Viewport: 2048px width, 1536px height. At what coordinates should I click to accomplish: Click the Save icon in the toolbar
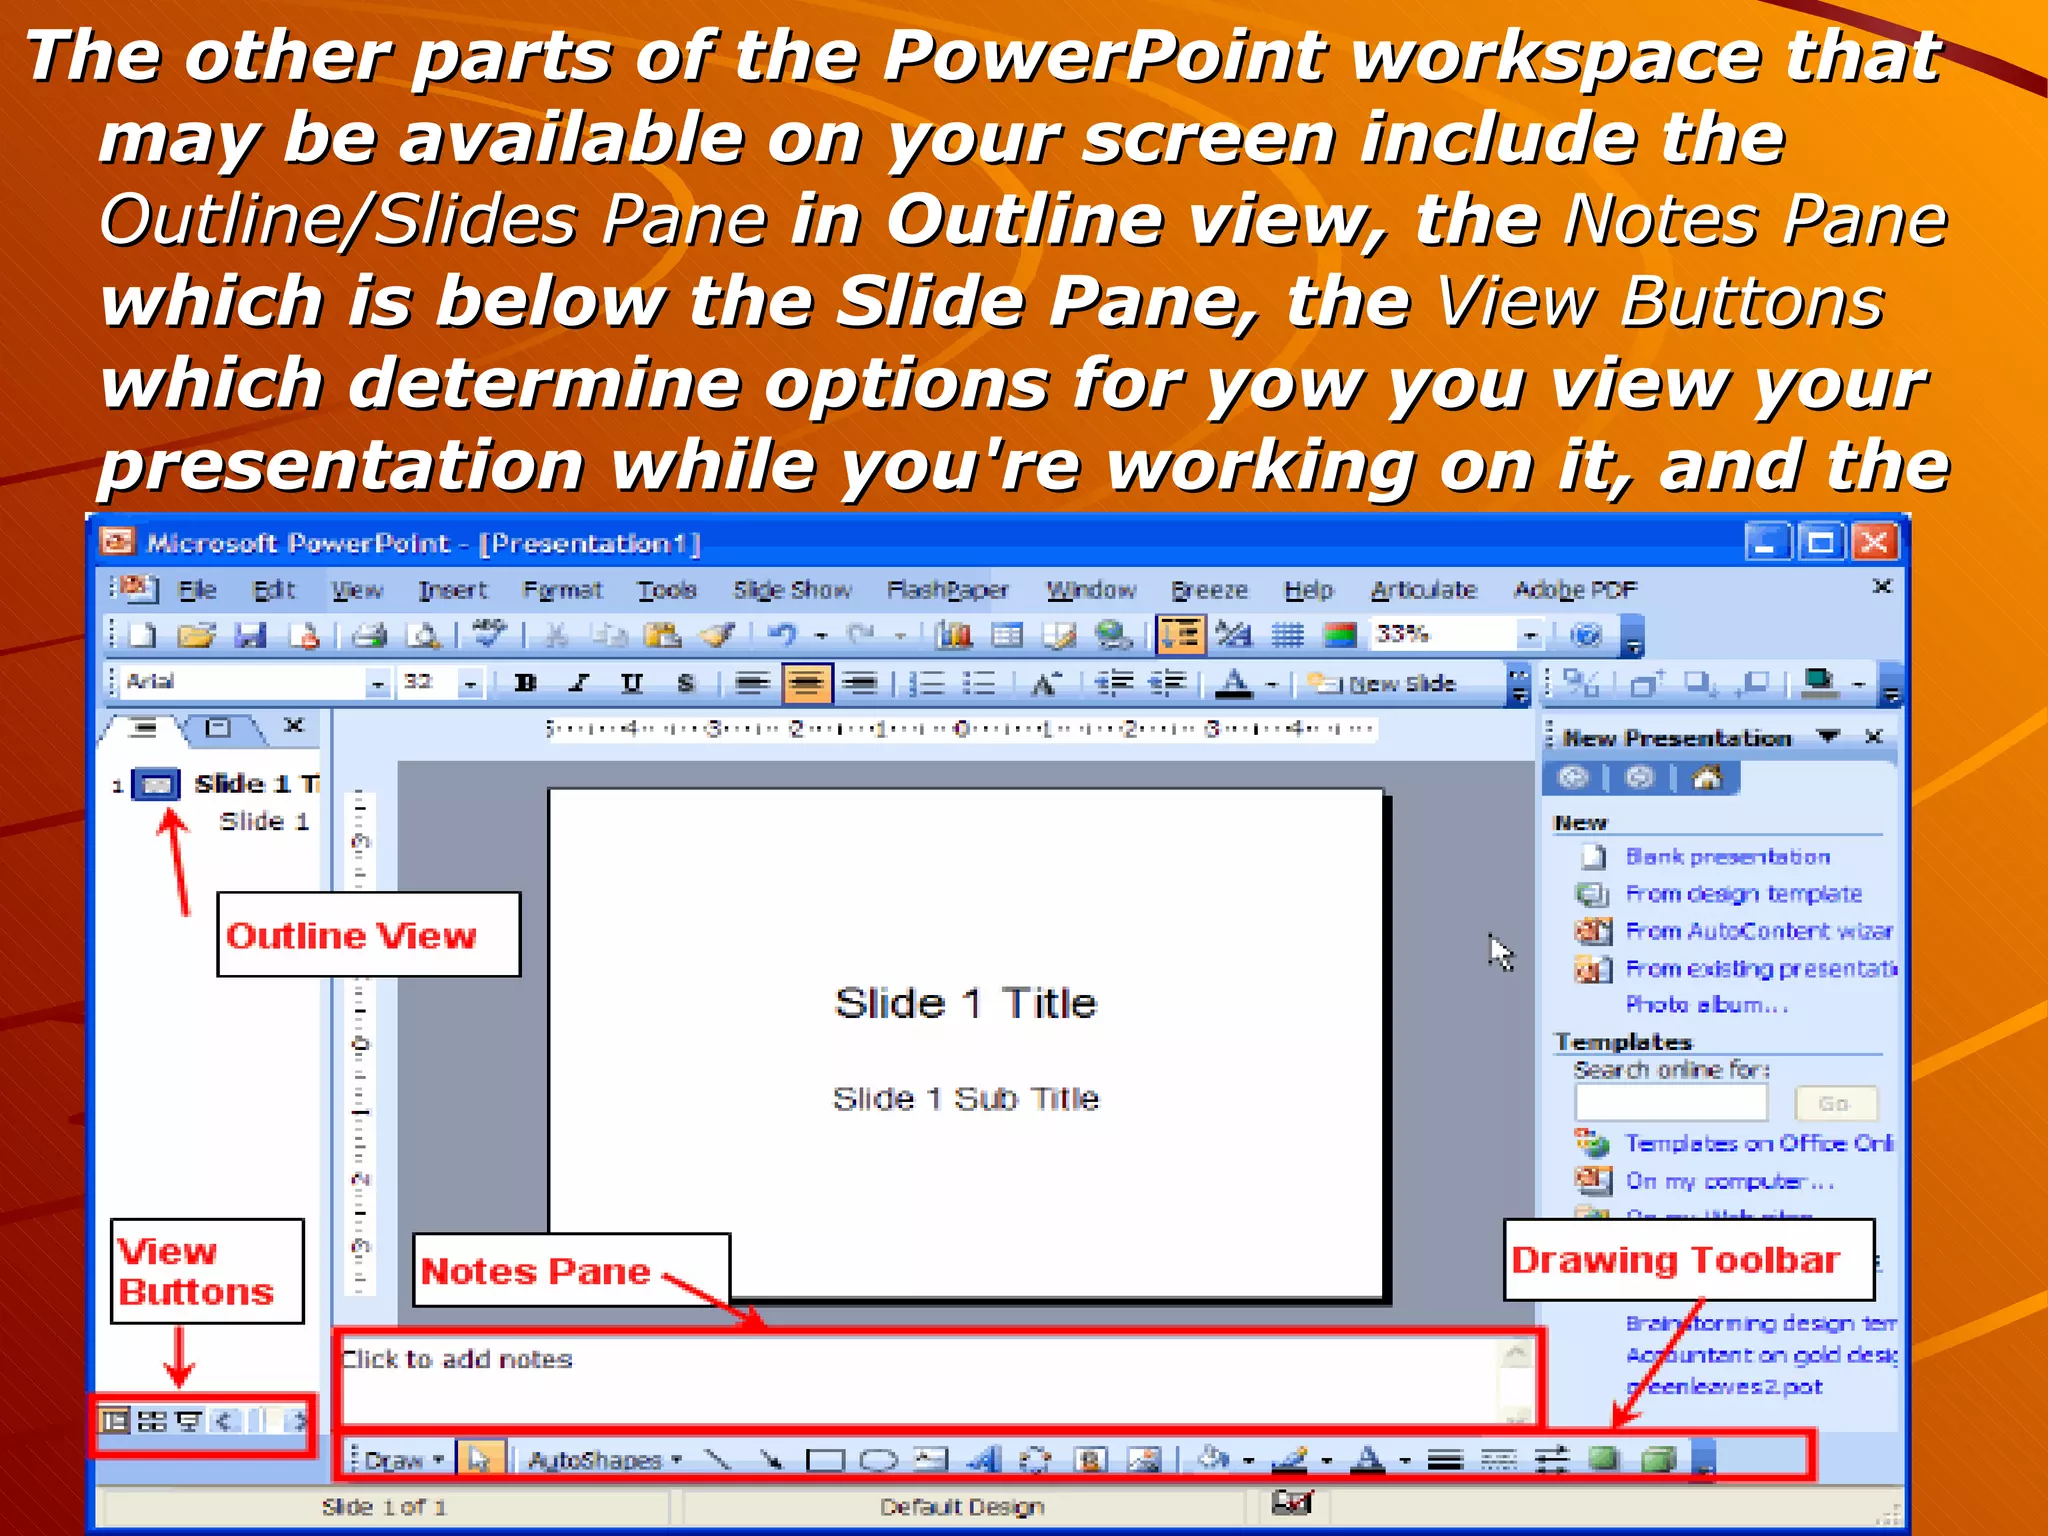click(250, 635)
